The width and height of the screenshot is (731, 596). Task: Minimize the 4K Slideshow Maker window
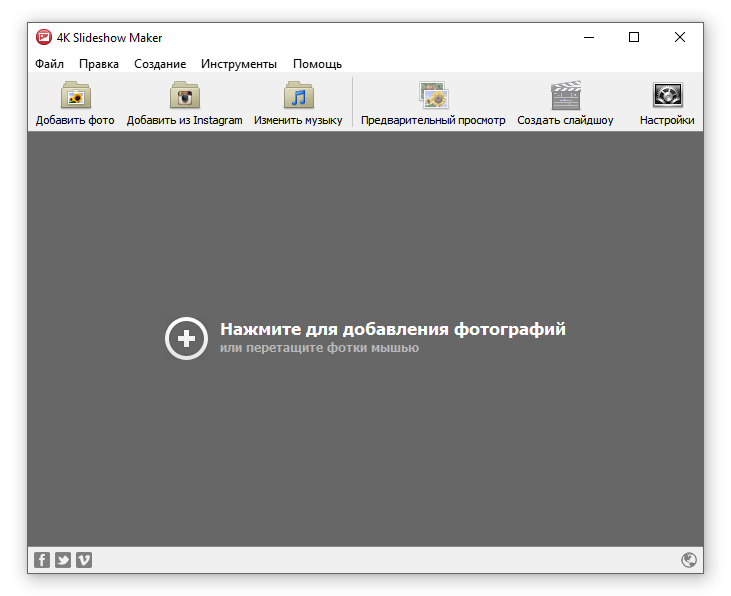pyautogui.click(x=589, y=37)
